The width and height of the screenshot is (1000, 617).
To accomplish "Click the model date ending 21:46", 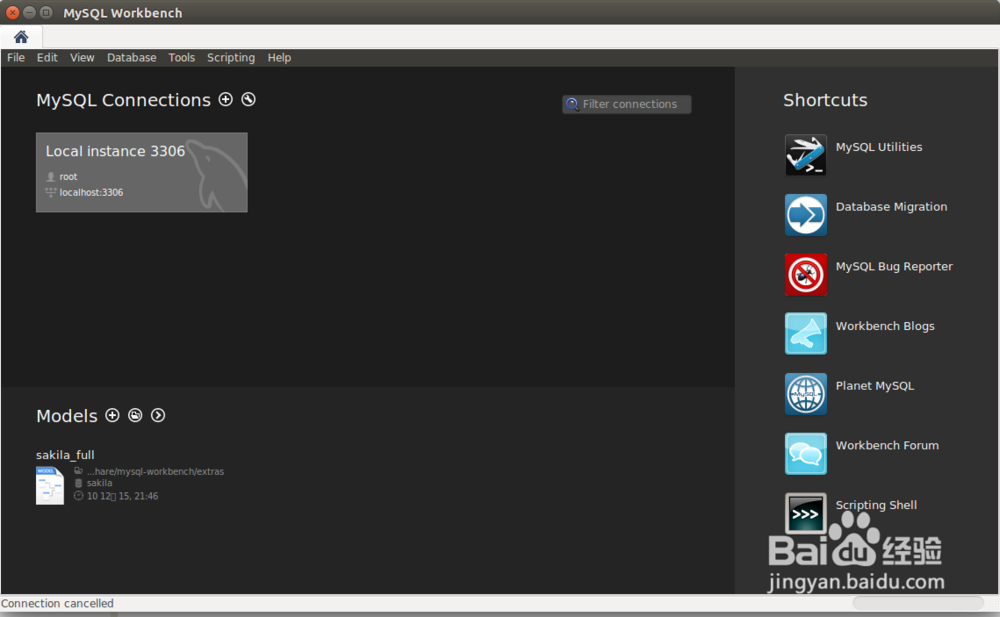I will [122, 496].
